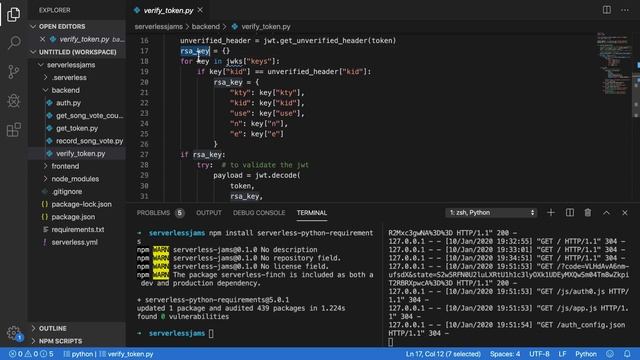The width and height of the screenshot is (640, 360).
Task: Change language mode via Python status item
Action: (x=586, y=354)
